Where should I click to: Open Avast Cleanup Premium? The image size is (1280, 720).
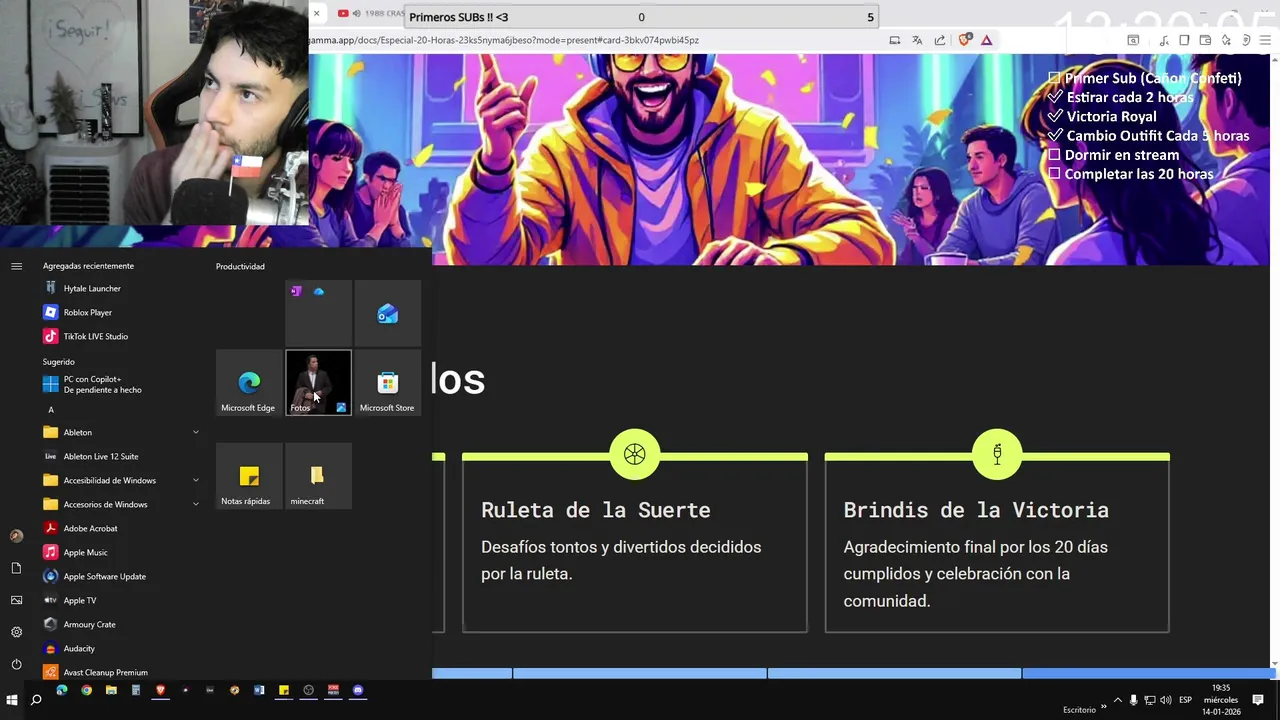(x=120, y=672)
